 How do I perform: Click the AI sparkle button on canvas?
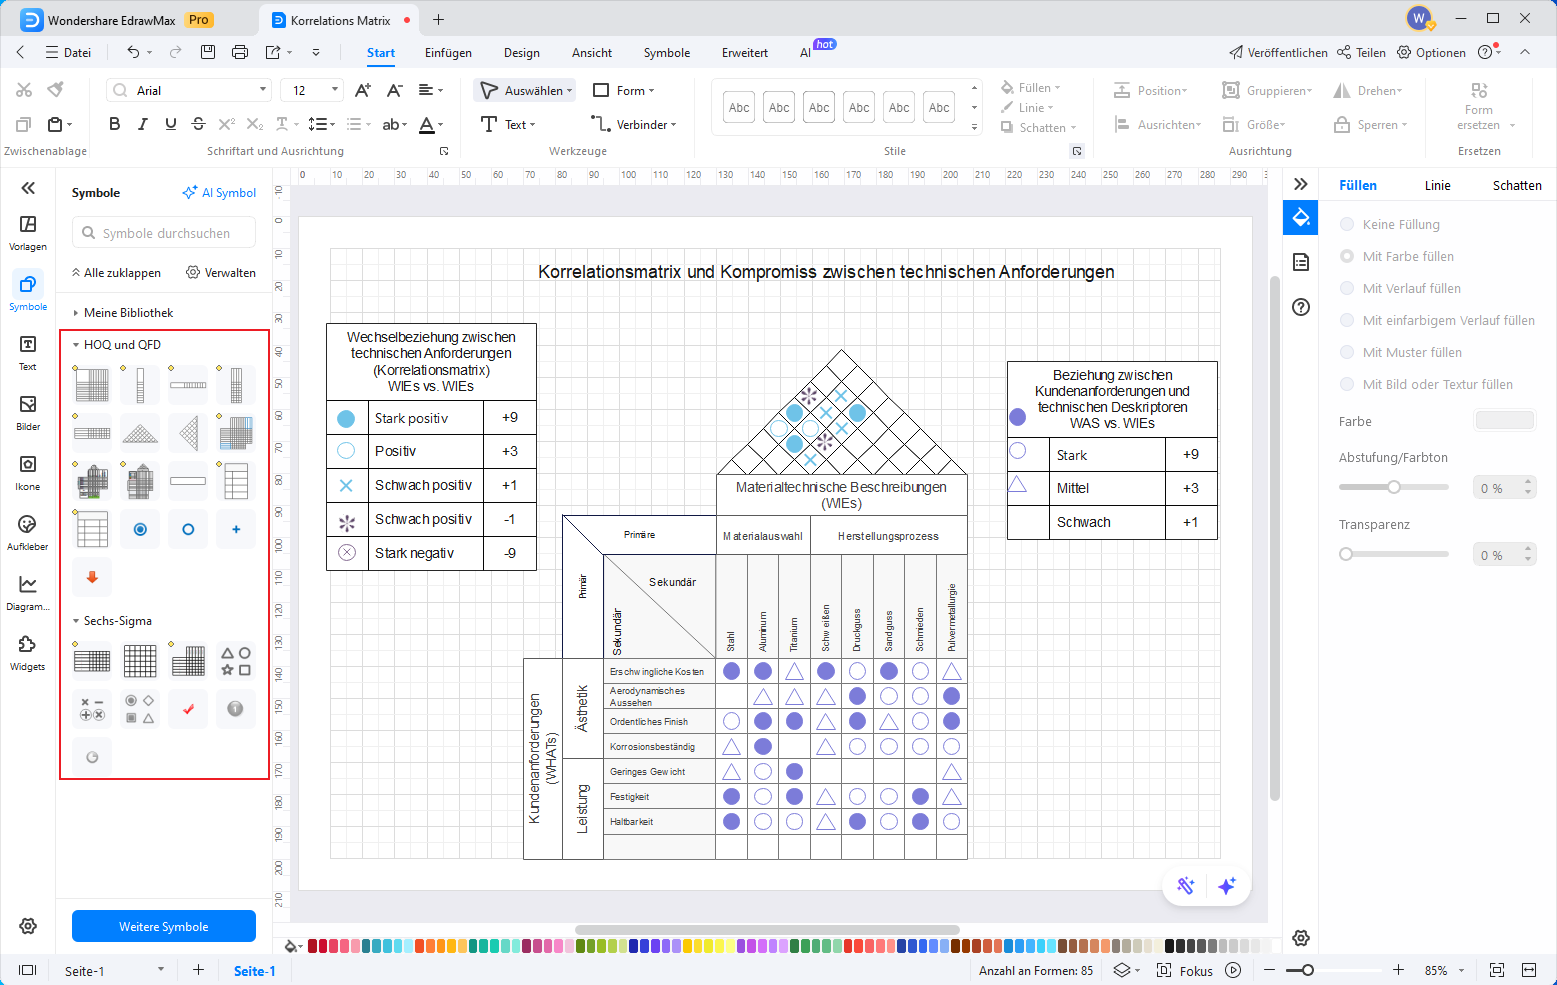pyautogui.click(x=1227, y=886)
